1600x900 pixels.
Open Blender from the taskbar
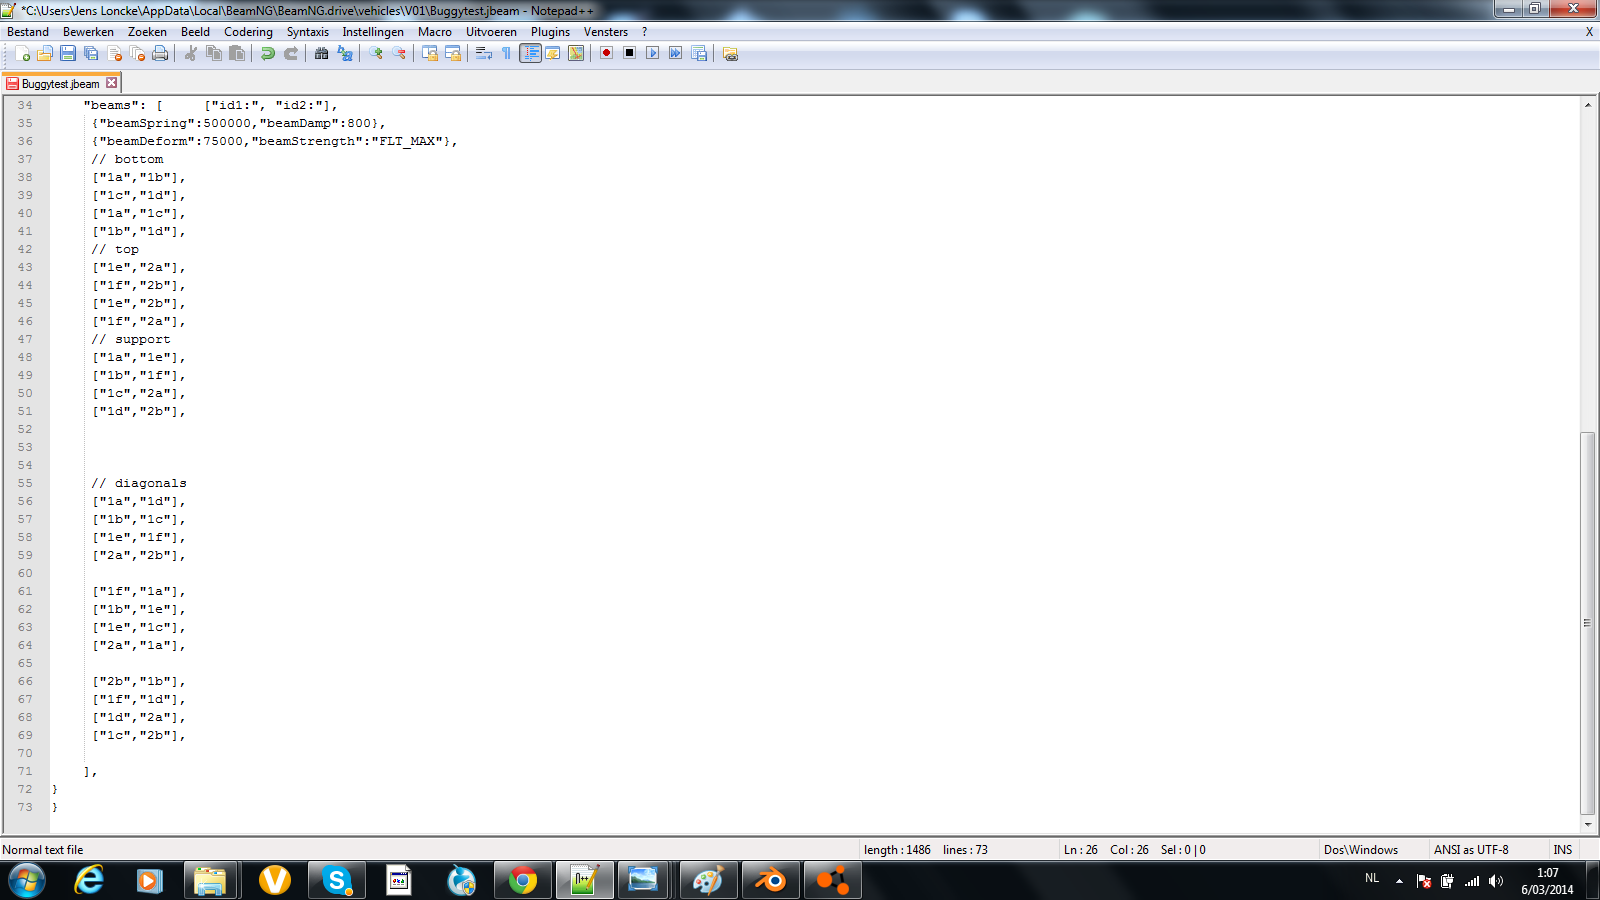[770, 881]
